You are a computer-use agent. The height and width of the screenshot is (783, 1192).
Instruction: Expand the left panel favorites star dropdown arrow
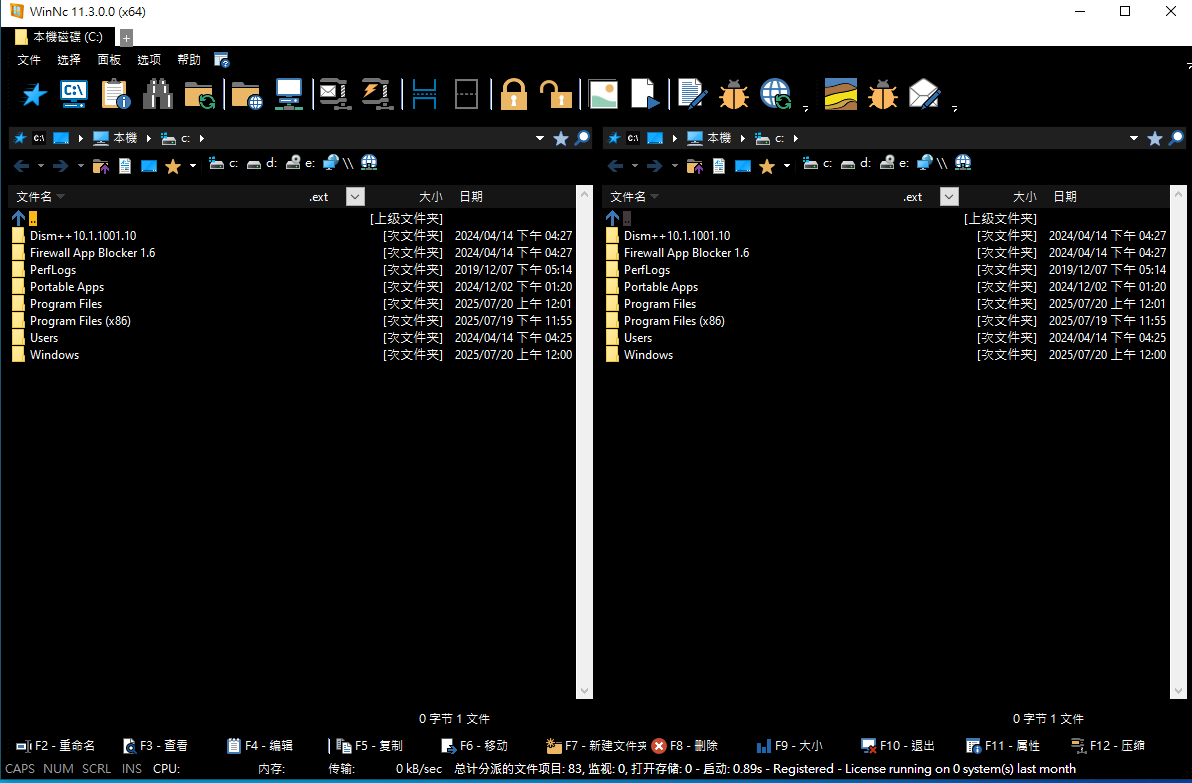pyautogui.click(x=193, y=166)
